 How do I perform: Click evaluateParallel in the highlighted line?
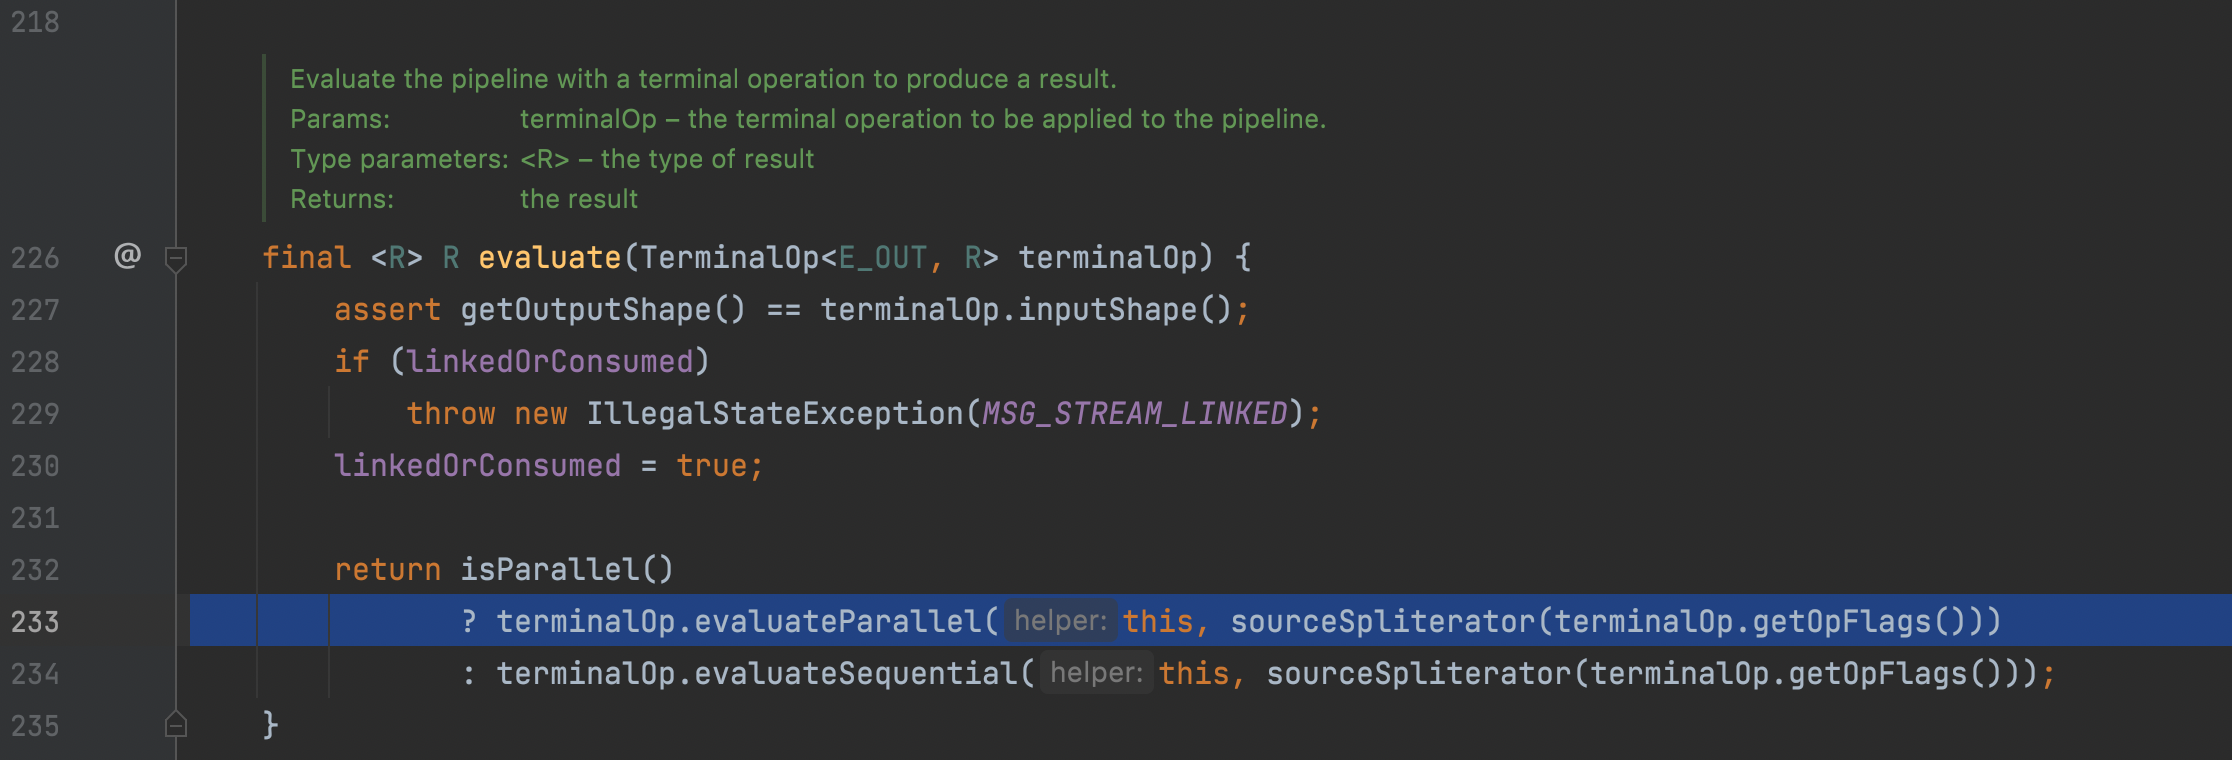click(x=838, y=622)
